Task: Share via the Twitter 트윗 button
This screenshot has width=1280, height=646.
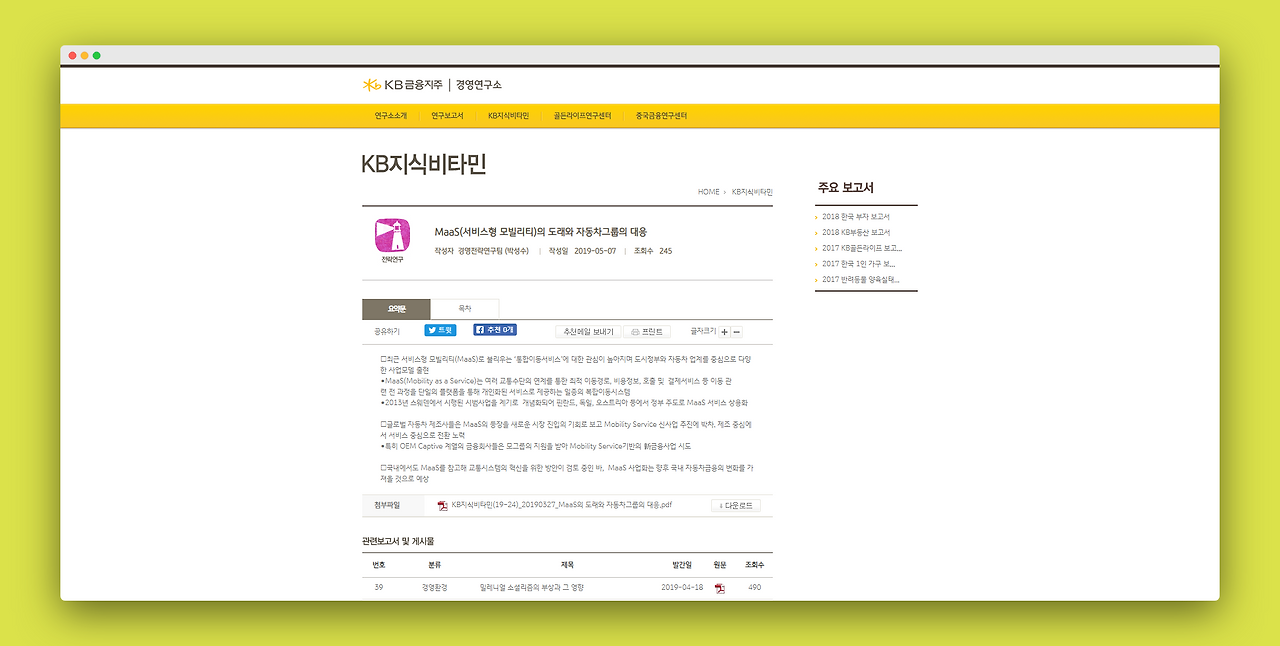Action: pos(440,330)
